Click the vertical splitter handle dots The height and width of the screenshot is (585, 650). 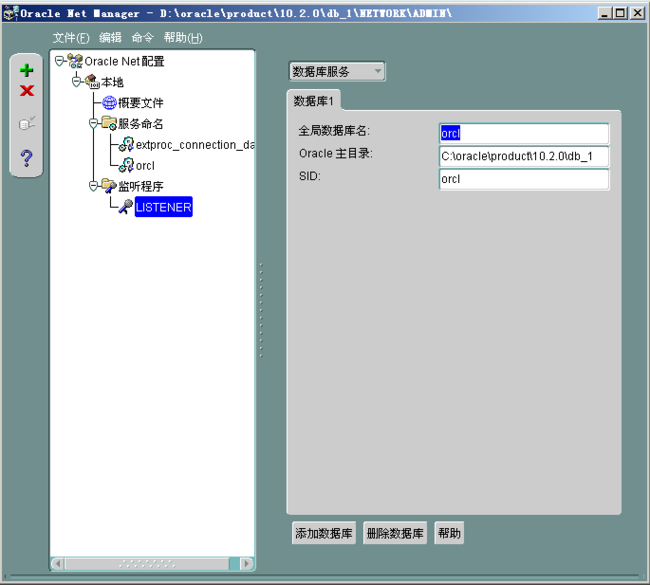[261, 310]
